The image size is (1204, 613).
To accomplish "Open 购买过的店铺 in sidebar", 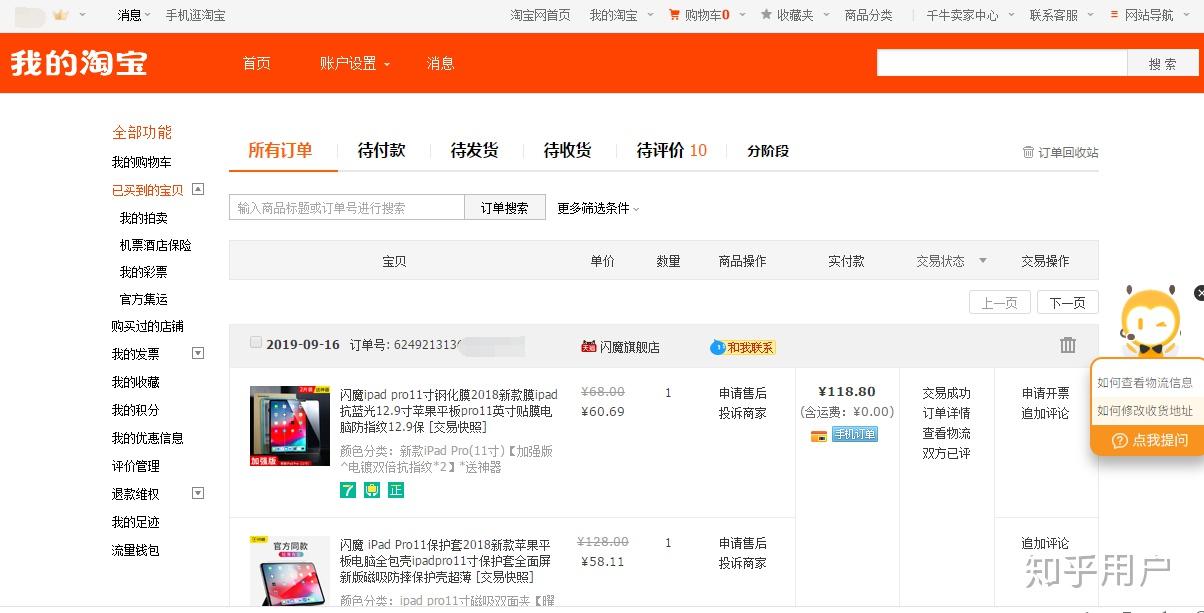I will (147, 326).
